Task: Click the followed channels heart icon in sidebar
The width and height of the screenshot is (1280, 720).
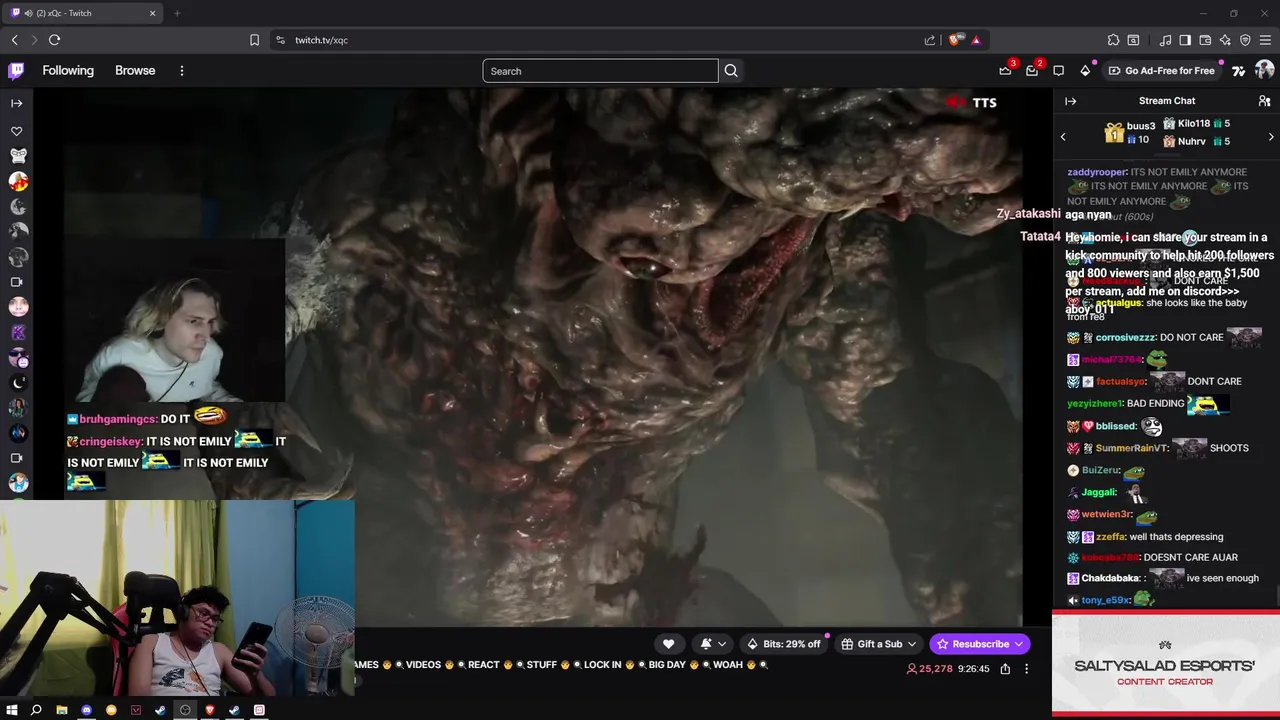Action: pyautogui.click(x=17, y=131)
